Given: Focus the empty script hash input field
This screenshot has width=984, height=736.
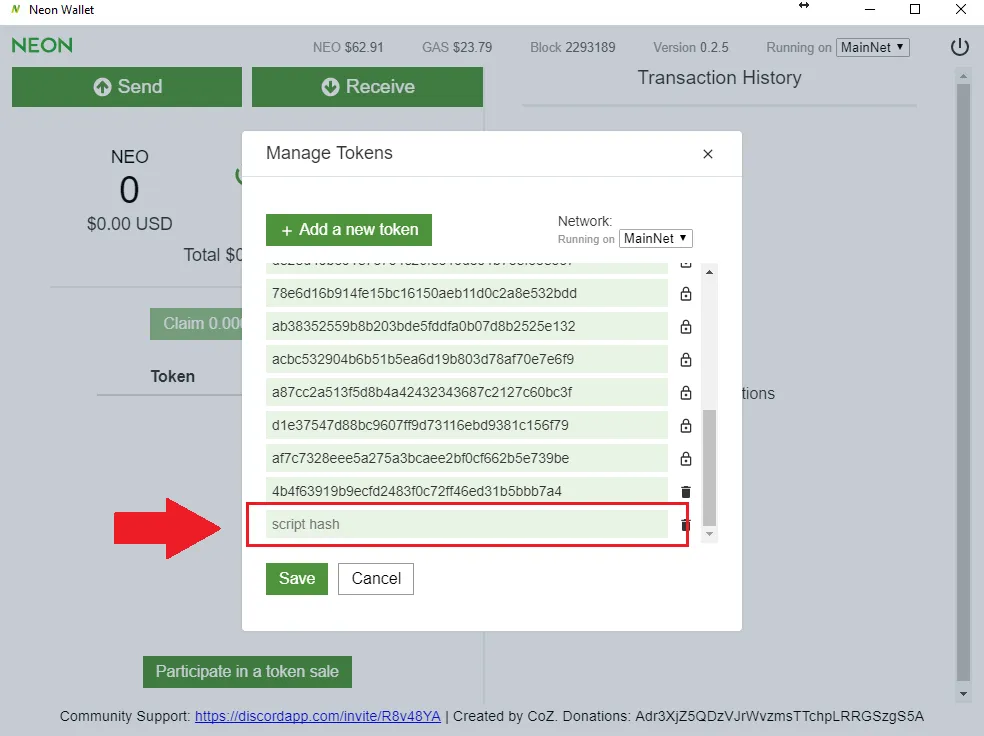Looking at the screenshot, I should [x=467, y=524].
